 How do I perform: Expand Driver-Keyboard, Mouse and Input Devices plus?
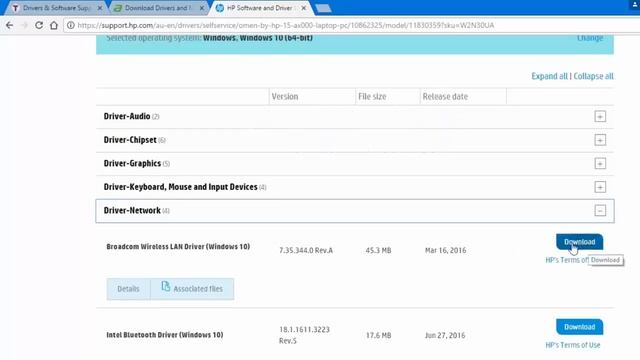[600, 187]
